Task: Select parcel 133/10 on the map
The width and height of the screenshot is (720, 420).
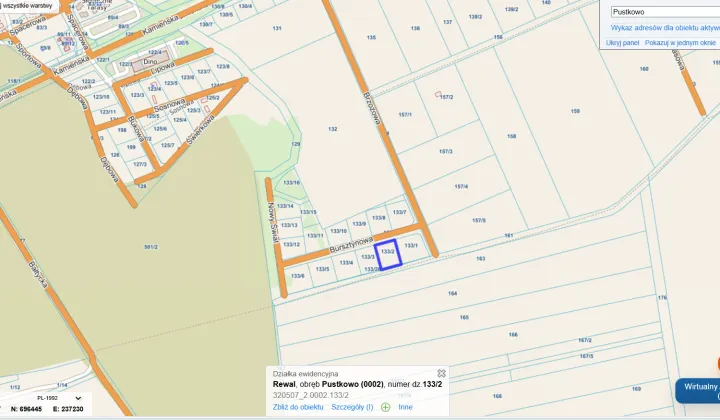Action: [x=338, y=231]
